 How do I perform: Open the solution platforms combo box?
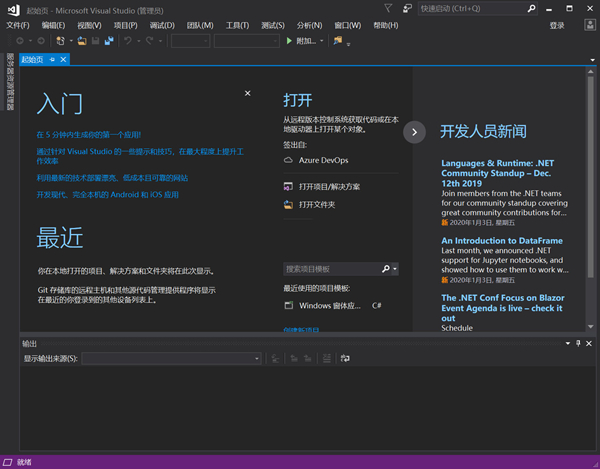pyautogui.click(x=247, y=41)
